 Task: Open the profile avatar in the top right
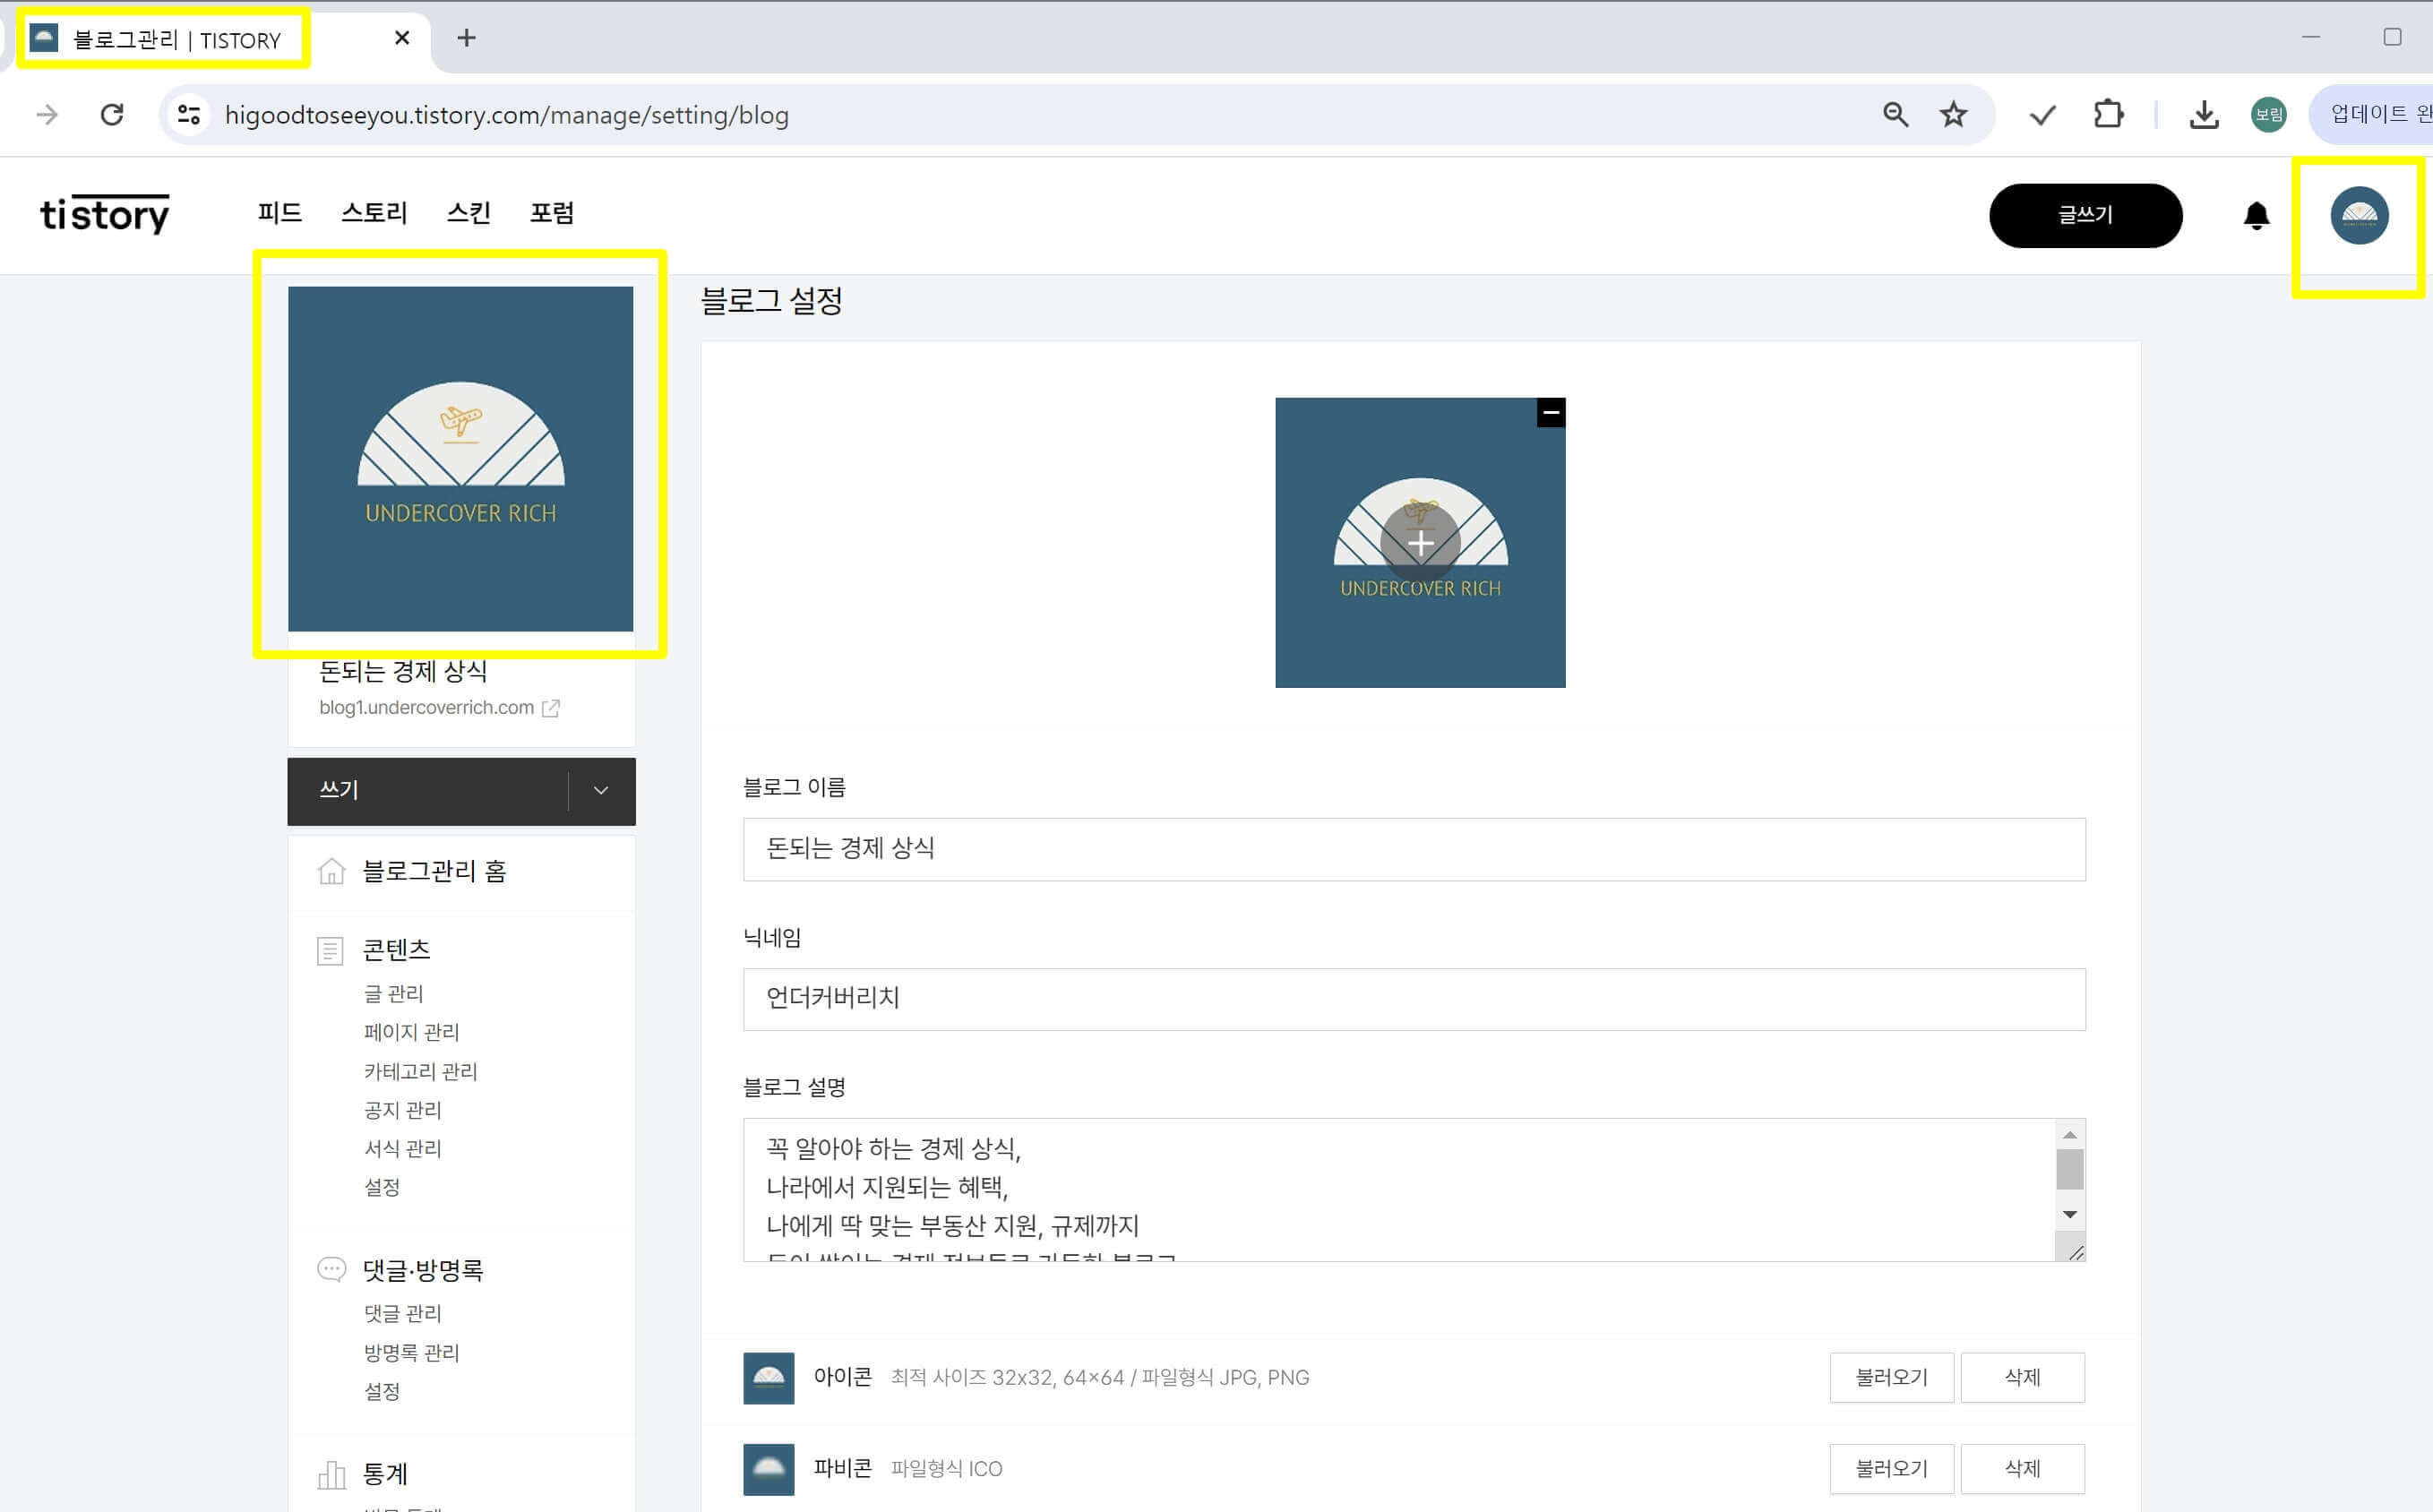coord(2360,216)
